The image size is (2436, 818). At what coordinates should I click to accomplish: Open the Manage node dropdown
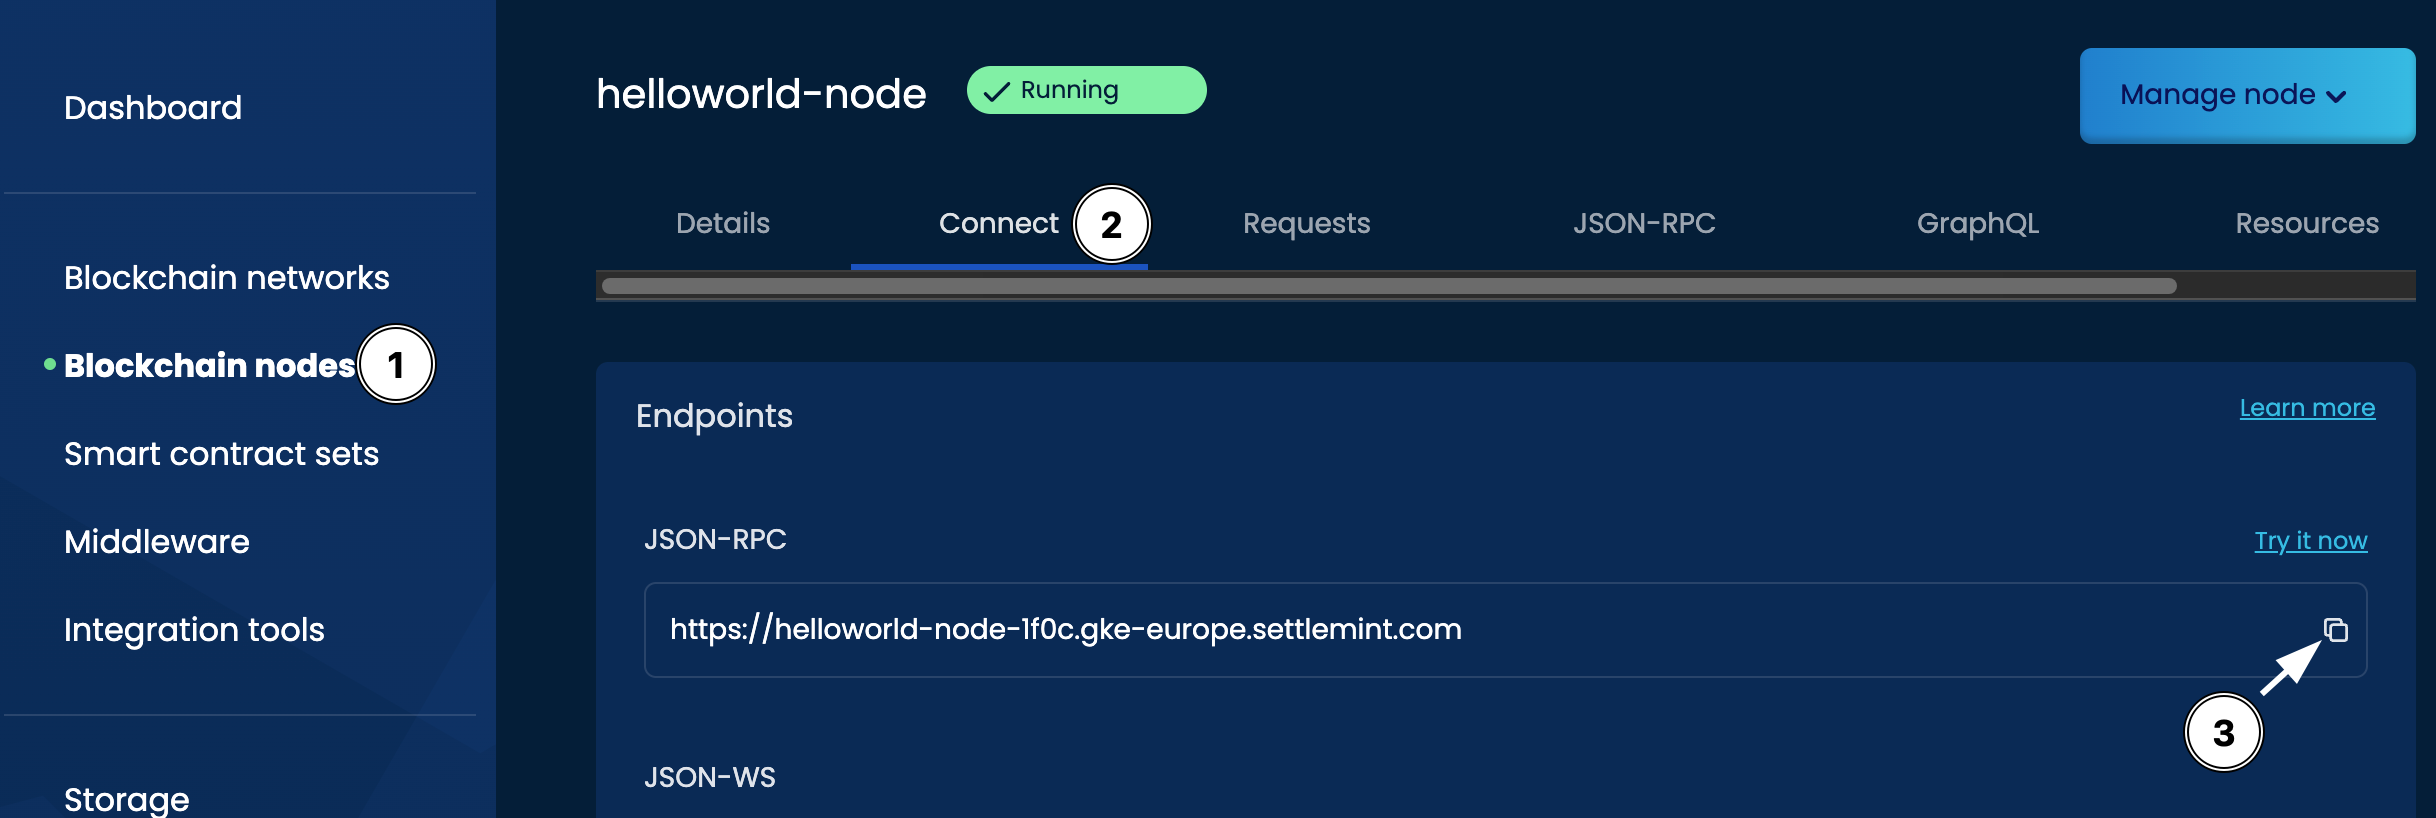click(x=2247, y=95)
